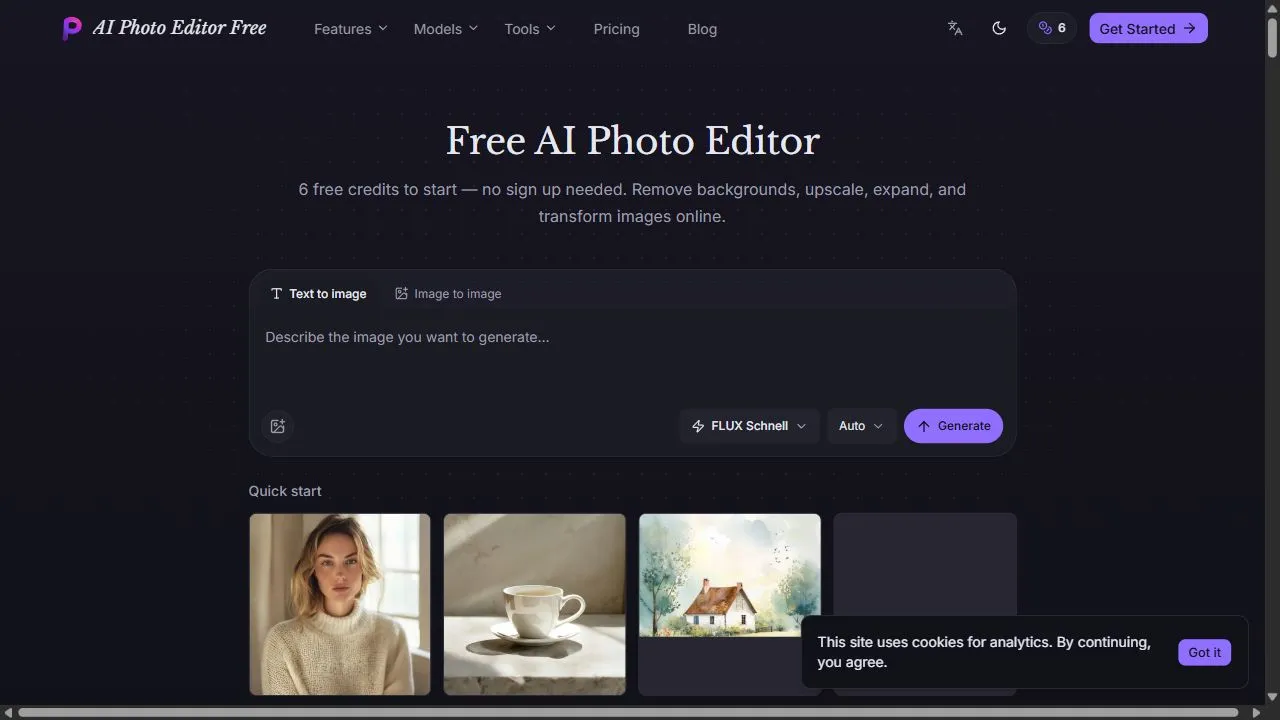This screenshot has width=1280, height=720.
Task: Open the Auto aspect ratio dropdown
Action: tap(861, 426)
